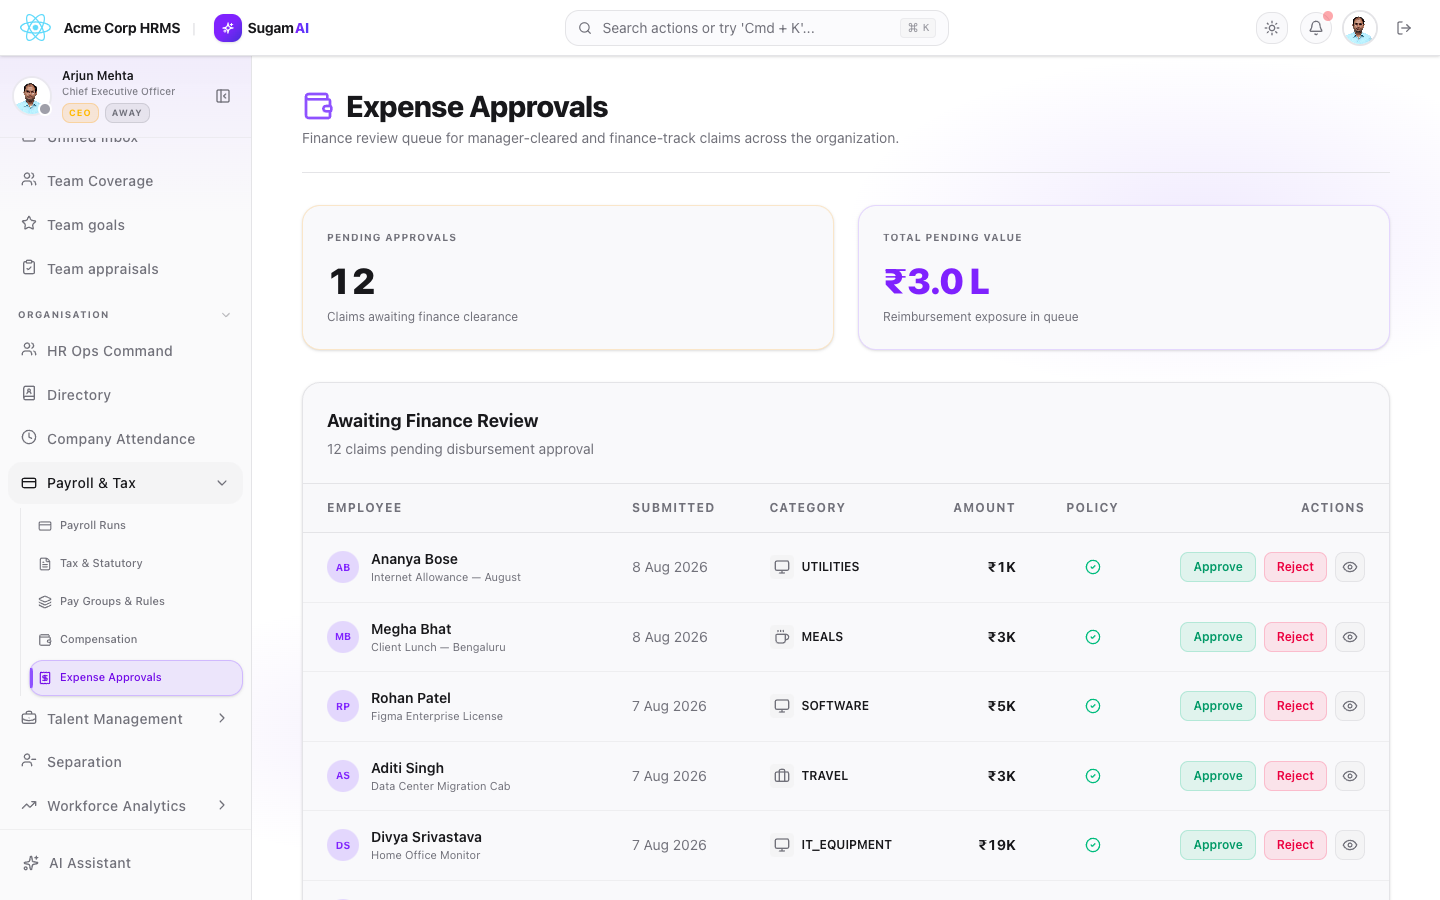Open Payroll Runs submenu item
Image resolution: width=1440 pixels, height=900 pixels.
[x=136, y=525]
